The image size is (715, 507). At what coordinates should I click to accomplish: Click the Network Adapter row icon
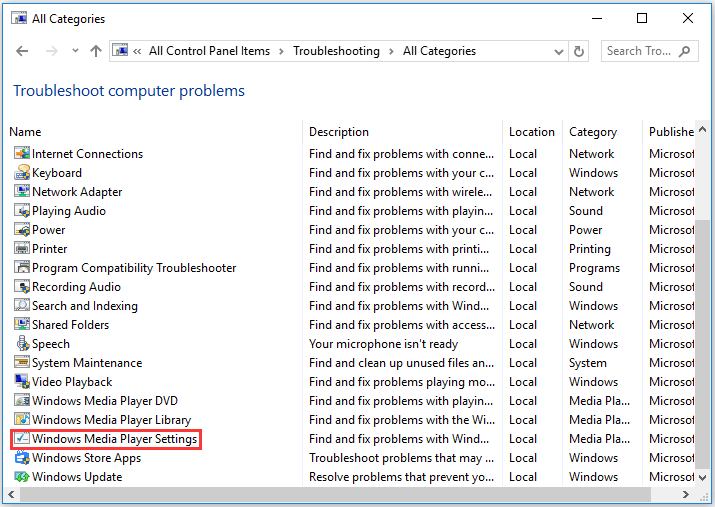21,191
